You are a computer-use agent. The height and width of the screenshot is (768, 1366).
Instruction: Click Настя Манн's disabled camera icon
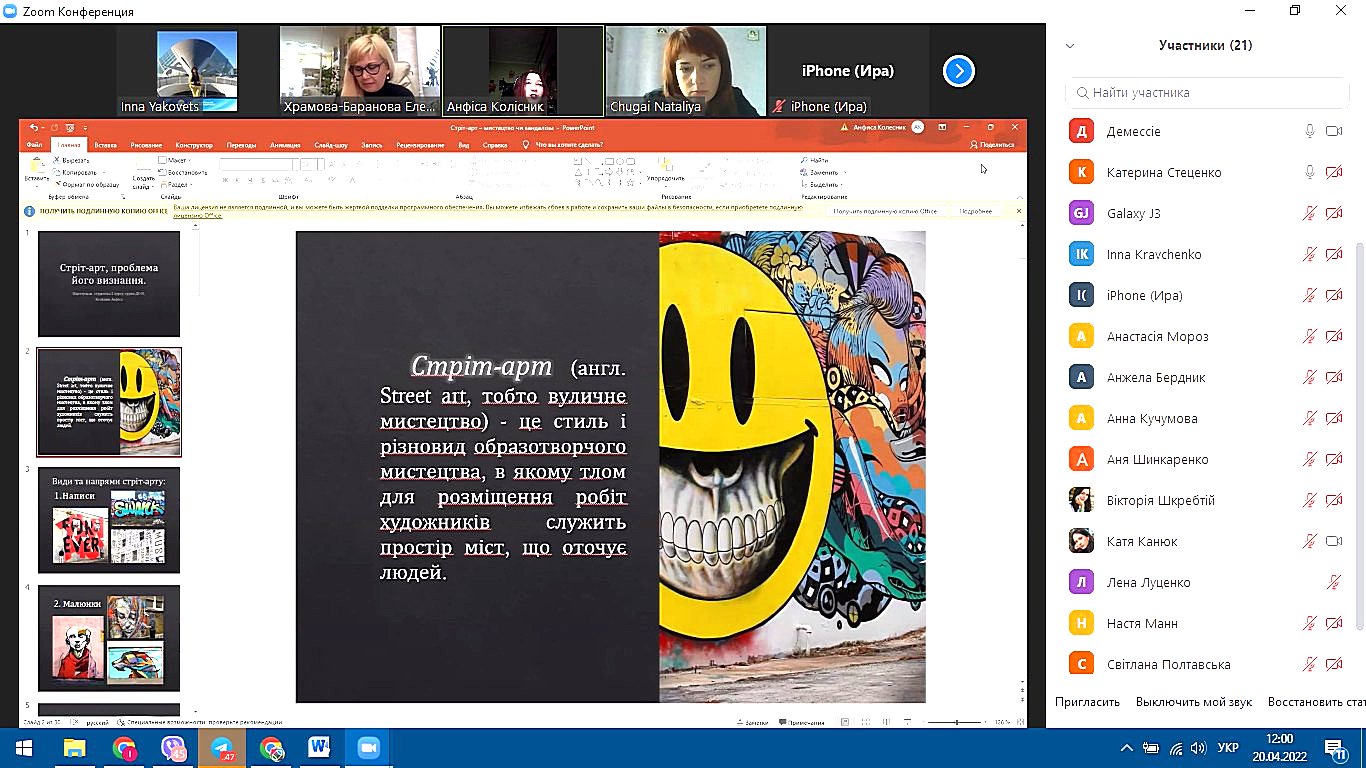click(x=1333, y=623)
